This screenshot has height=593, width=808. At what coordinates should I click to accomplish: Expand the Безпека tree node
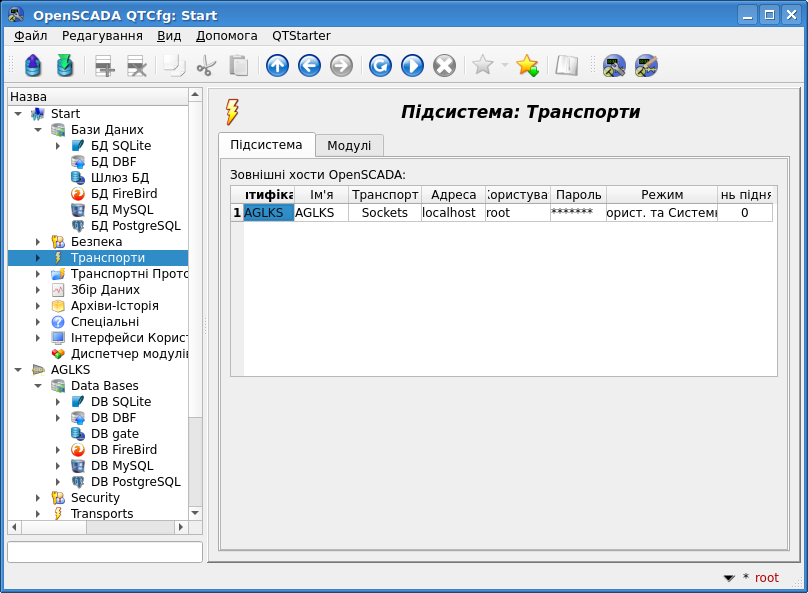point(38,242)
